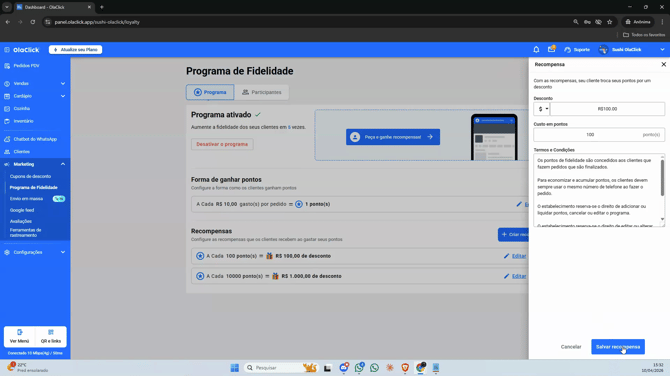This screenshot has height=376, width=670.
Task: Click the phone preview thumbnail
Action: coord(494,137)
